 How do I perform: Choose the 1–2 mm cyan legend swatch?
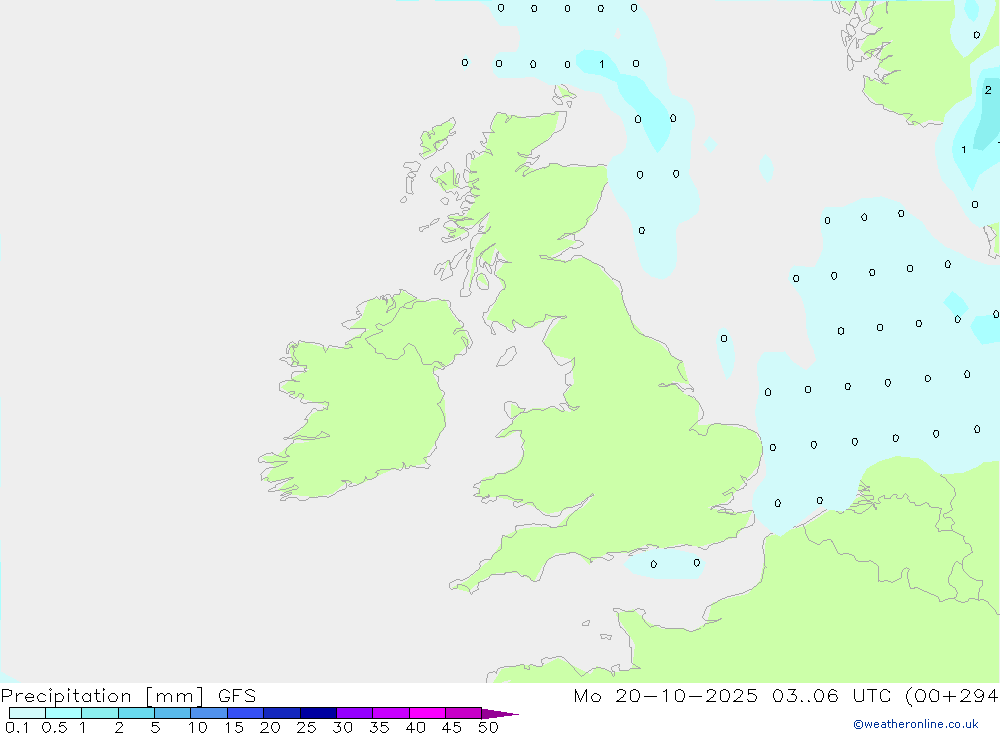[100, 713]
